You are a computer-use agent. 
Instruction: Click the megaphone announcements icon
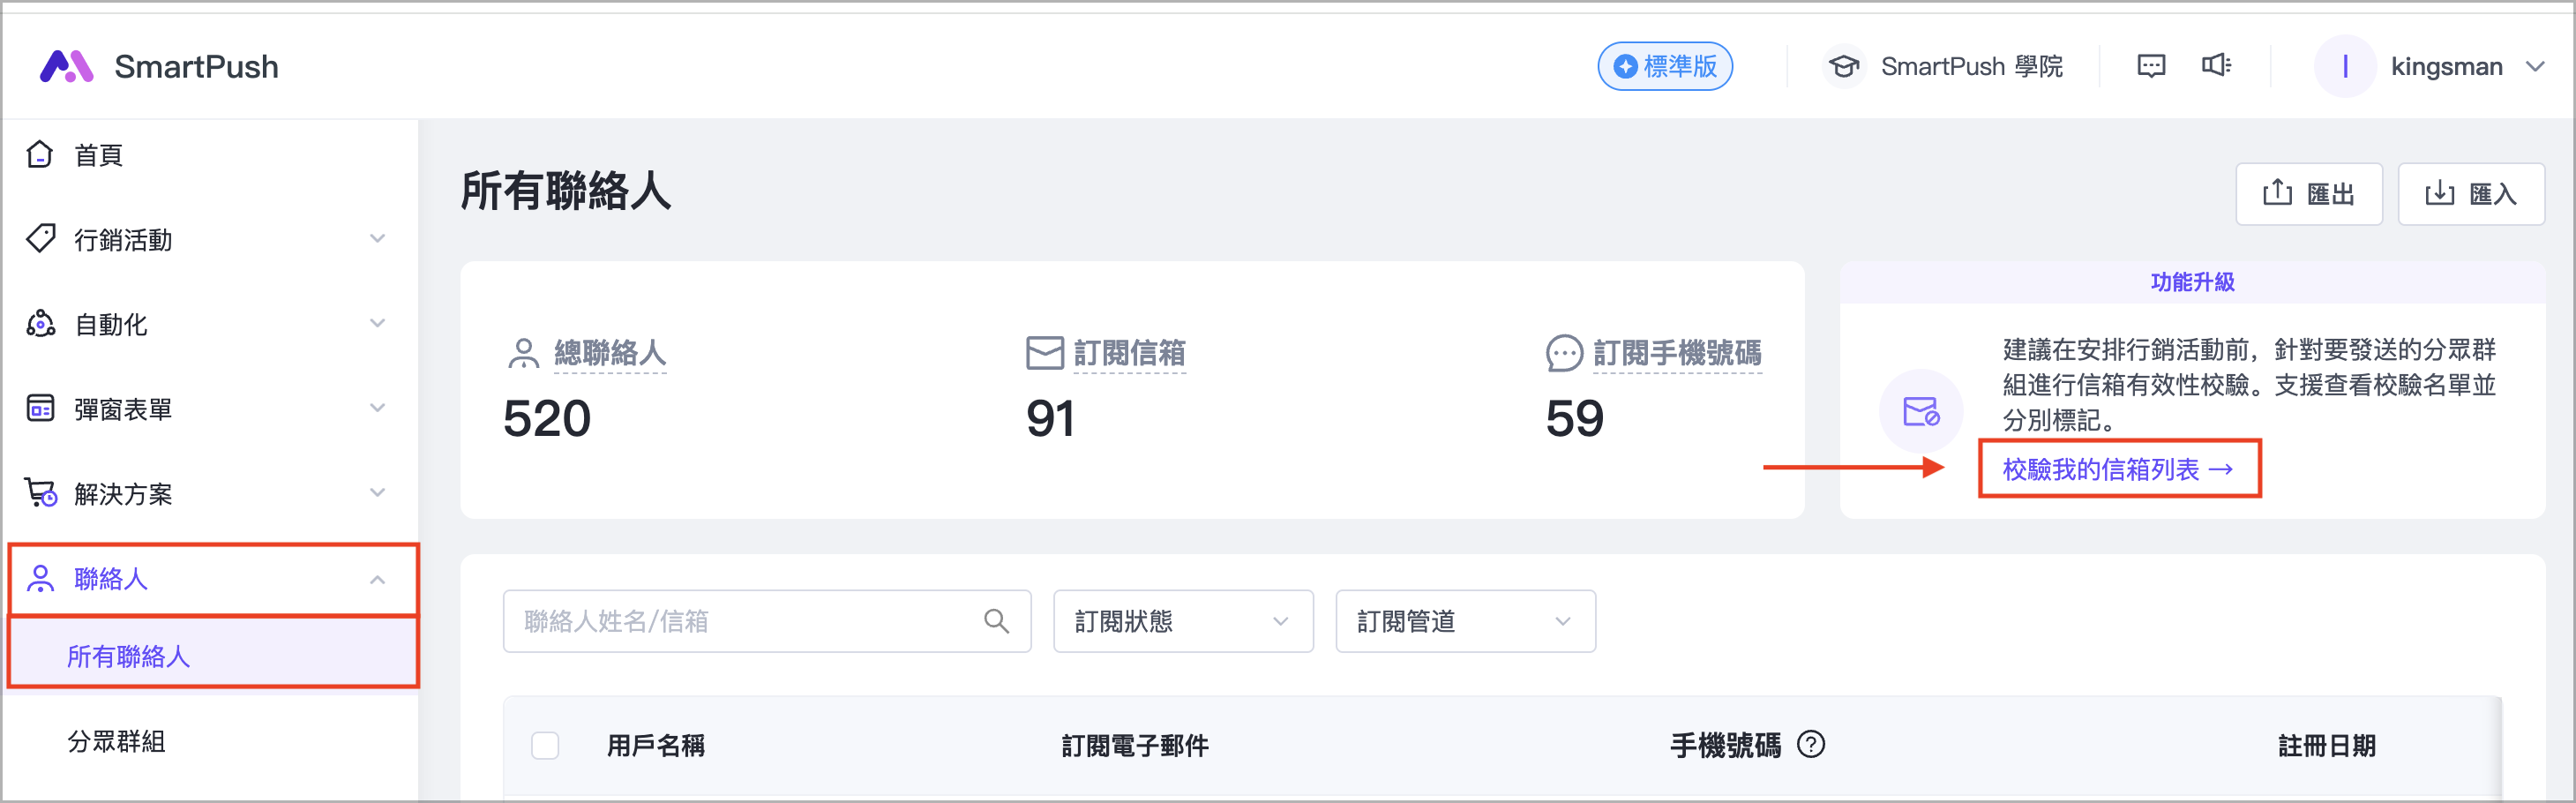tap(2216, 66)
